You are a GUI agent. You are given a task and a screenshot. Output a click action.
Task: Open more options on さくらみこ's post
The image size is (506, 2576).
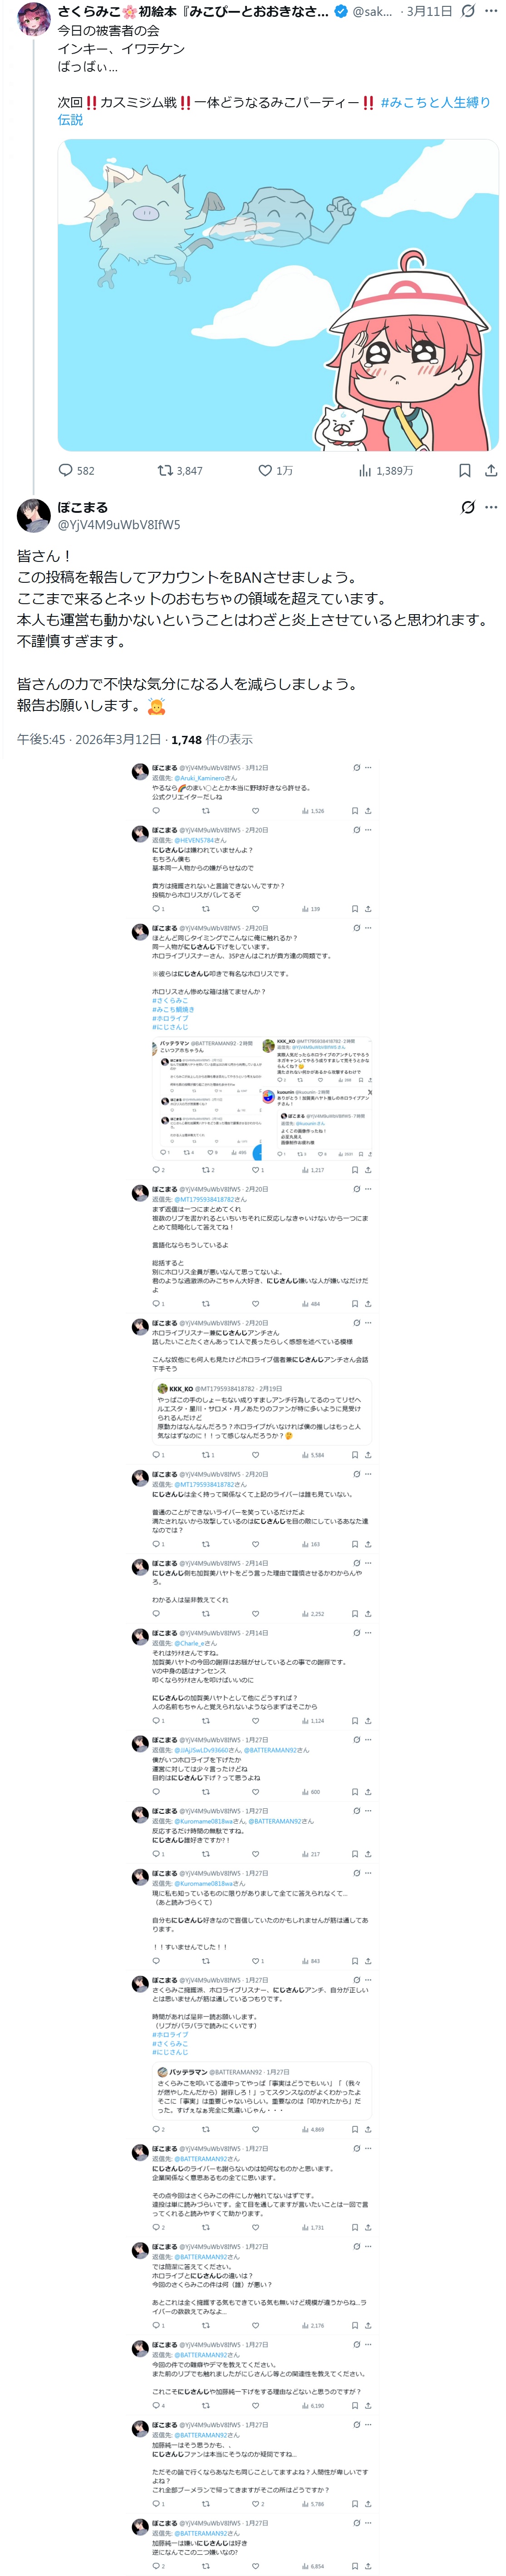[490, 11]
